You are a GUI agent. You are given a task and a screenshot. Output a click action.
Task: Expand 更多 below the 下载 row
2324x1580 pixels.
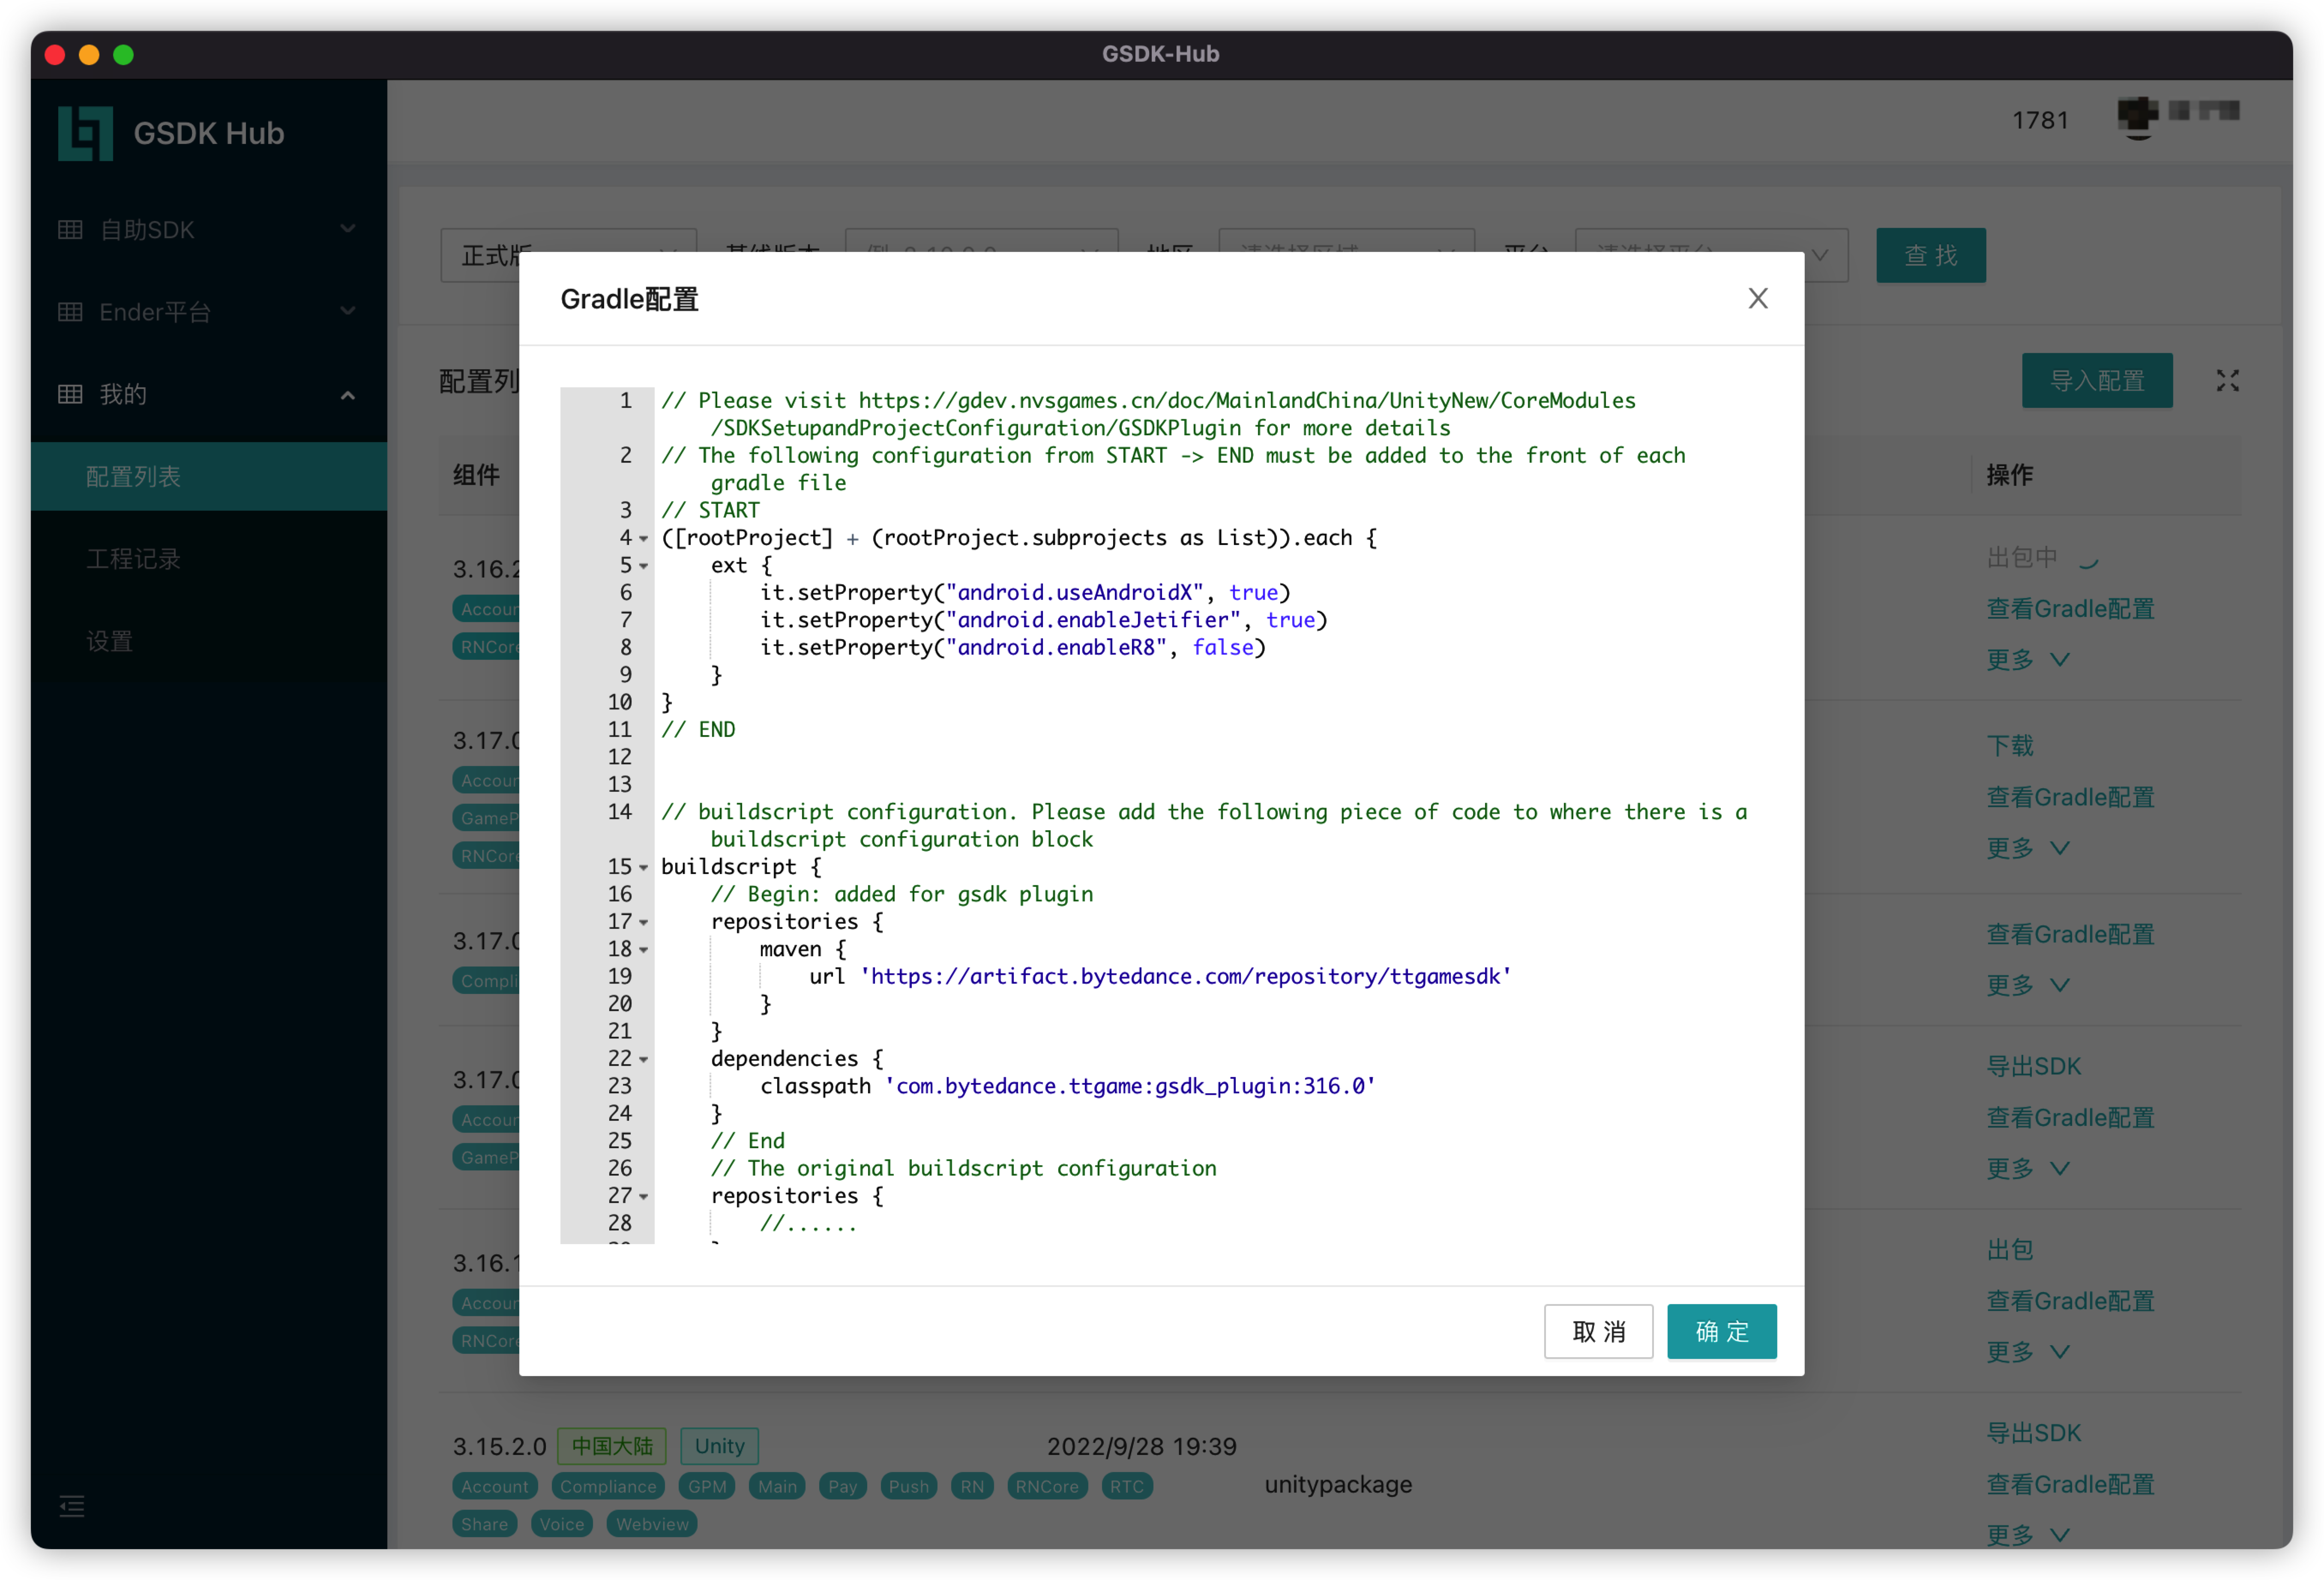[2027, 848]
